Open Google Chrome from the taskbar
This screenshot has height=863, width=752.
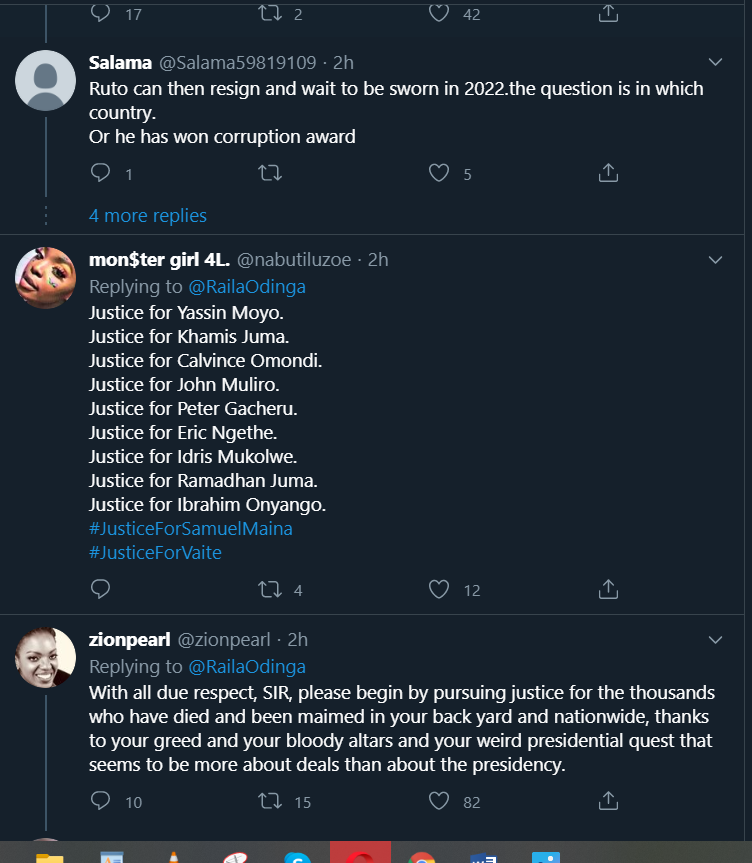[422, 857]
